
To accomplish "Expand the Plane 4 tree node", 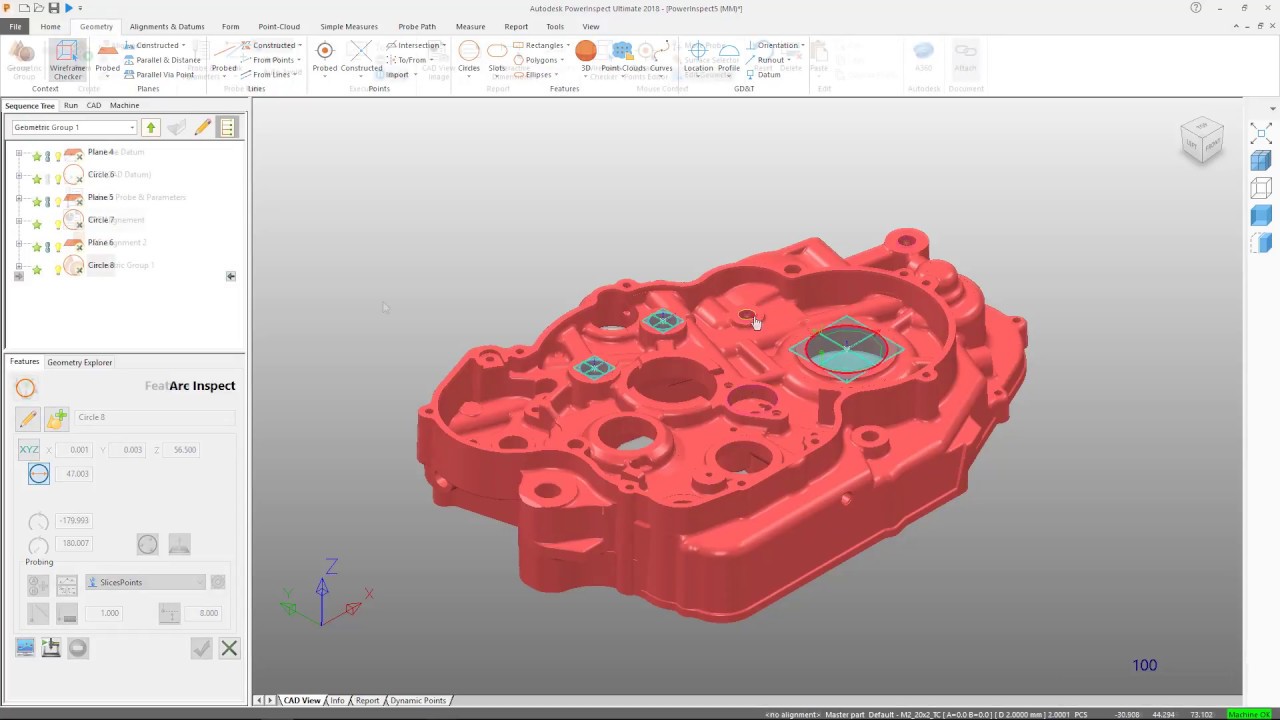I will (x=19, y=153).
